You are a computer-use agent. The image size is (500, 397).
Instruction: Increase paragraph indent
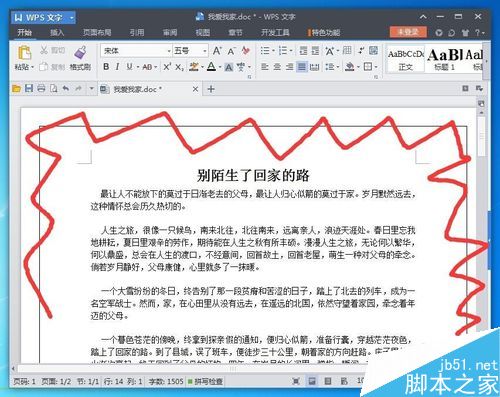[315, 51]
